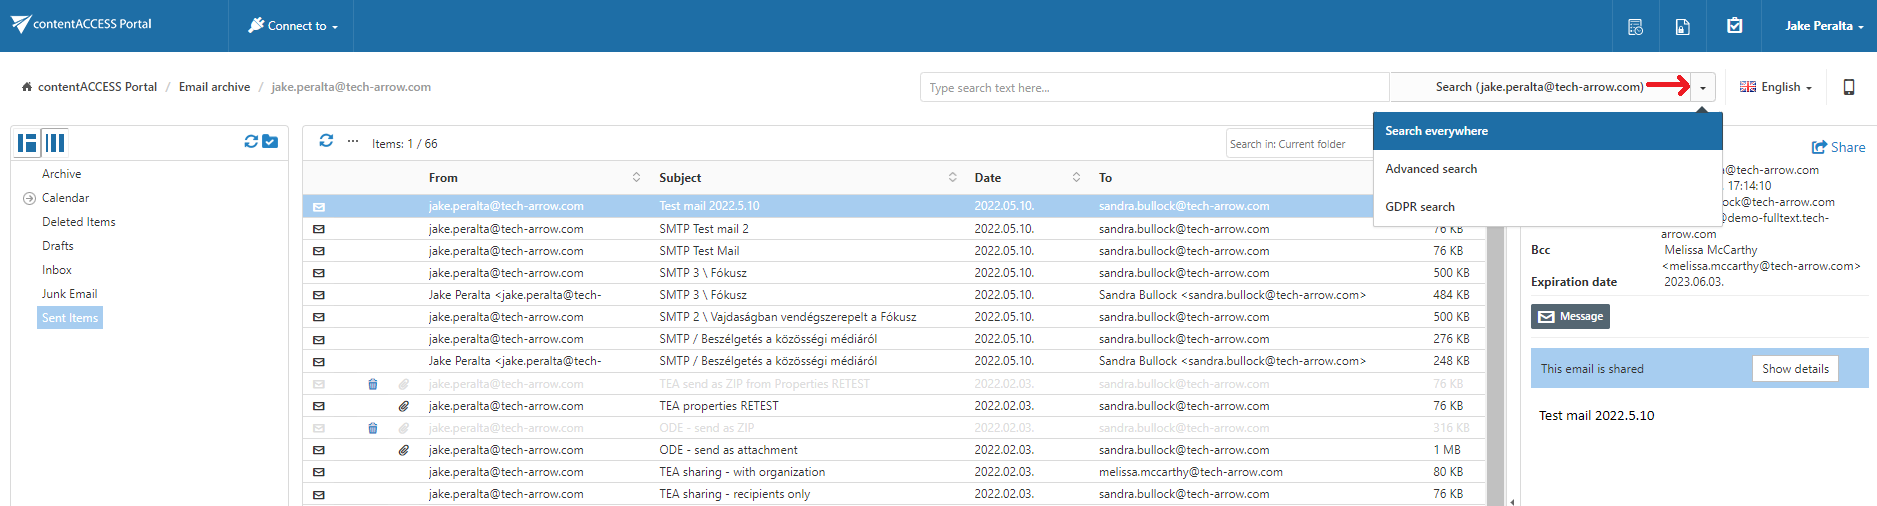Screen dimensions: 1877x506
Task: Select Advanced search from dropdown menu
Action: (x=1431, y=169)
